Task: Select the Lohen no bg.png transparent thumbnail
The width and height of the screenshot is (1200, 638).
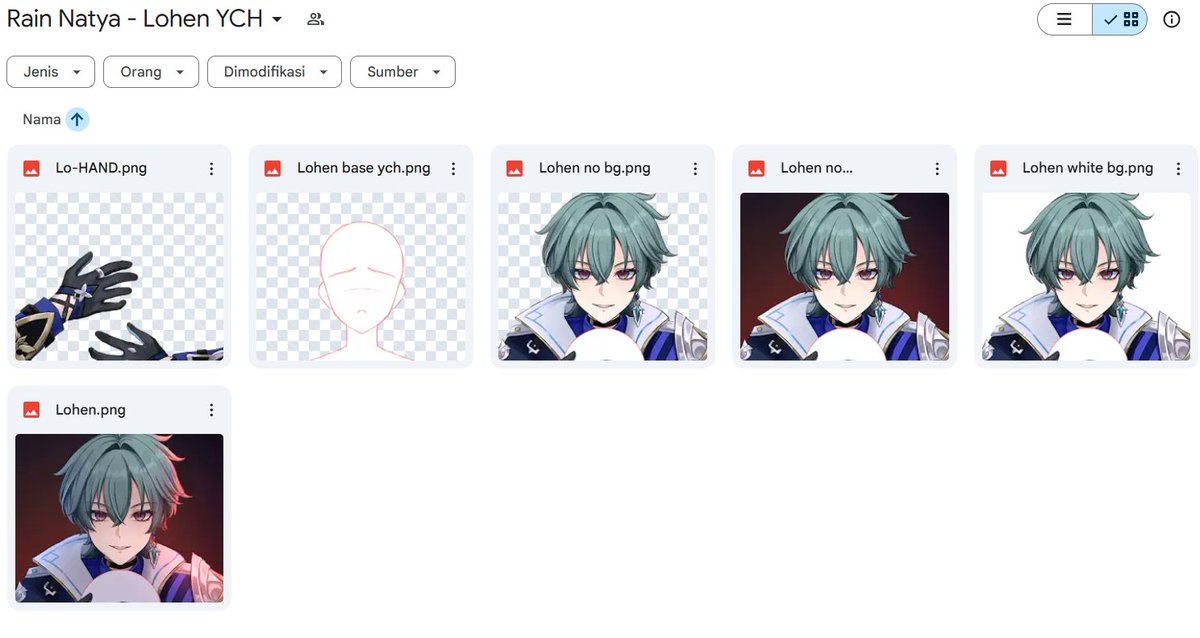Action: click(x=603, y=277)
